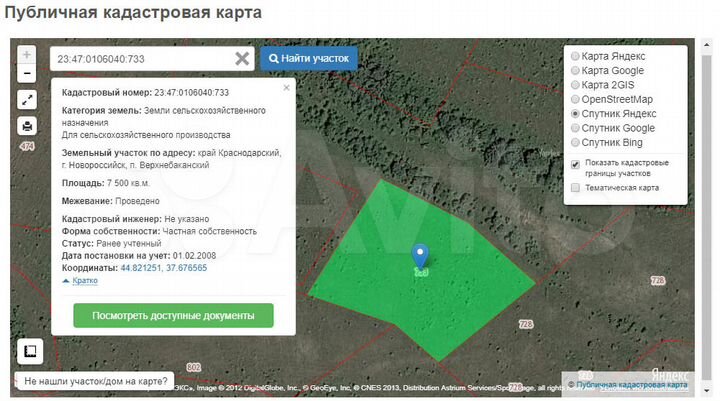Click Дата постановки на учет line
720x401 pixels.
click(x=139, y=256)
